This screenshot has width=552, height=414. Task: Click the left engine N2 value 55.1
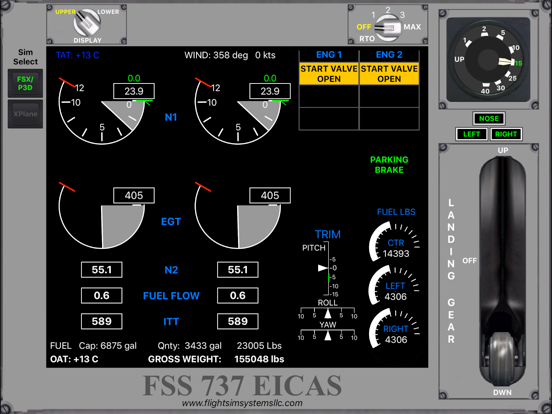[x=102, y=270]
